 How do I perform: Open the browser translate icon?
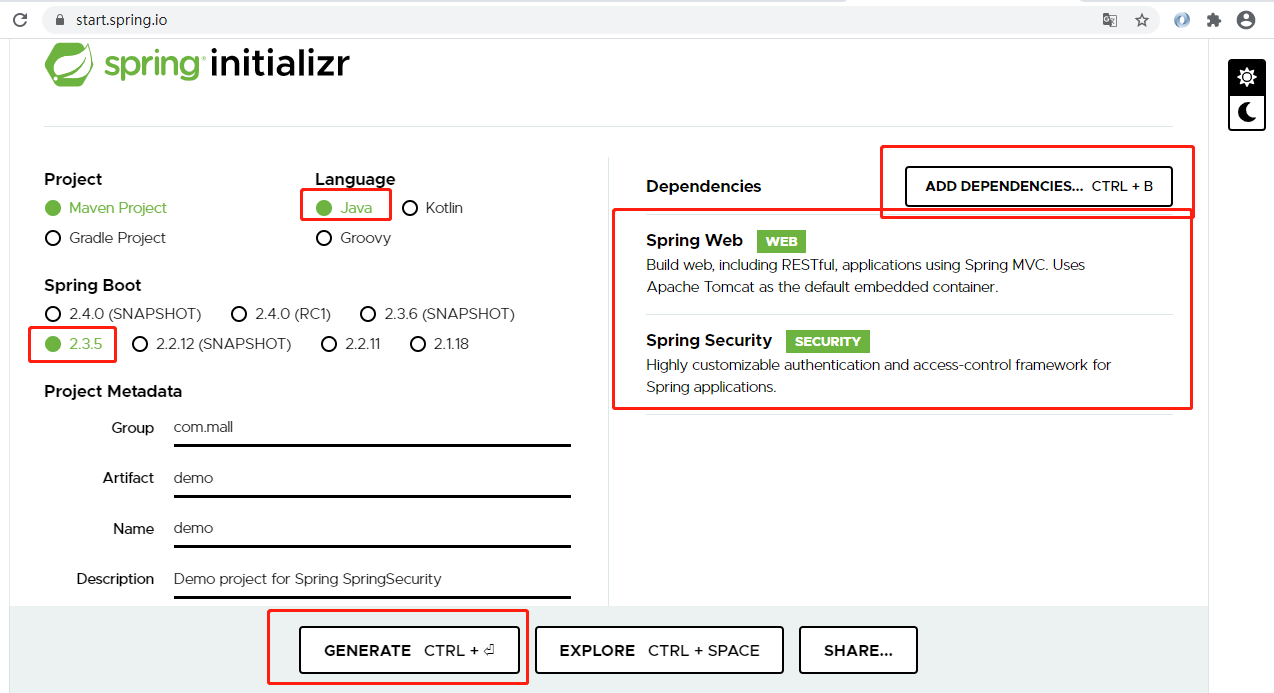1109,20
